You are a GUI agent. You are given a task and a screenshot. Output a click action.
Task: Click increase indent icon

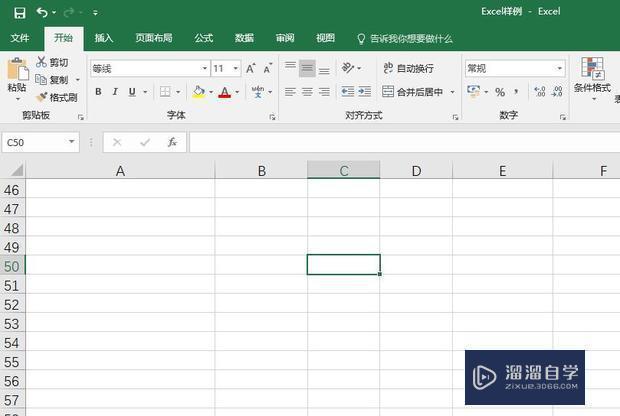tap(365, 92)
